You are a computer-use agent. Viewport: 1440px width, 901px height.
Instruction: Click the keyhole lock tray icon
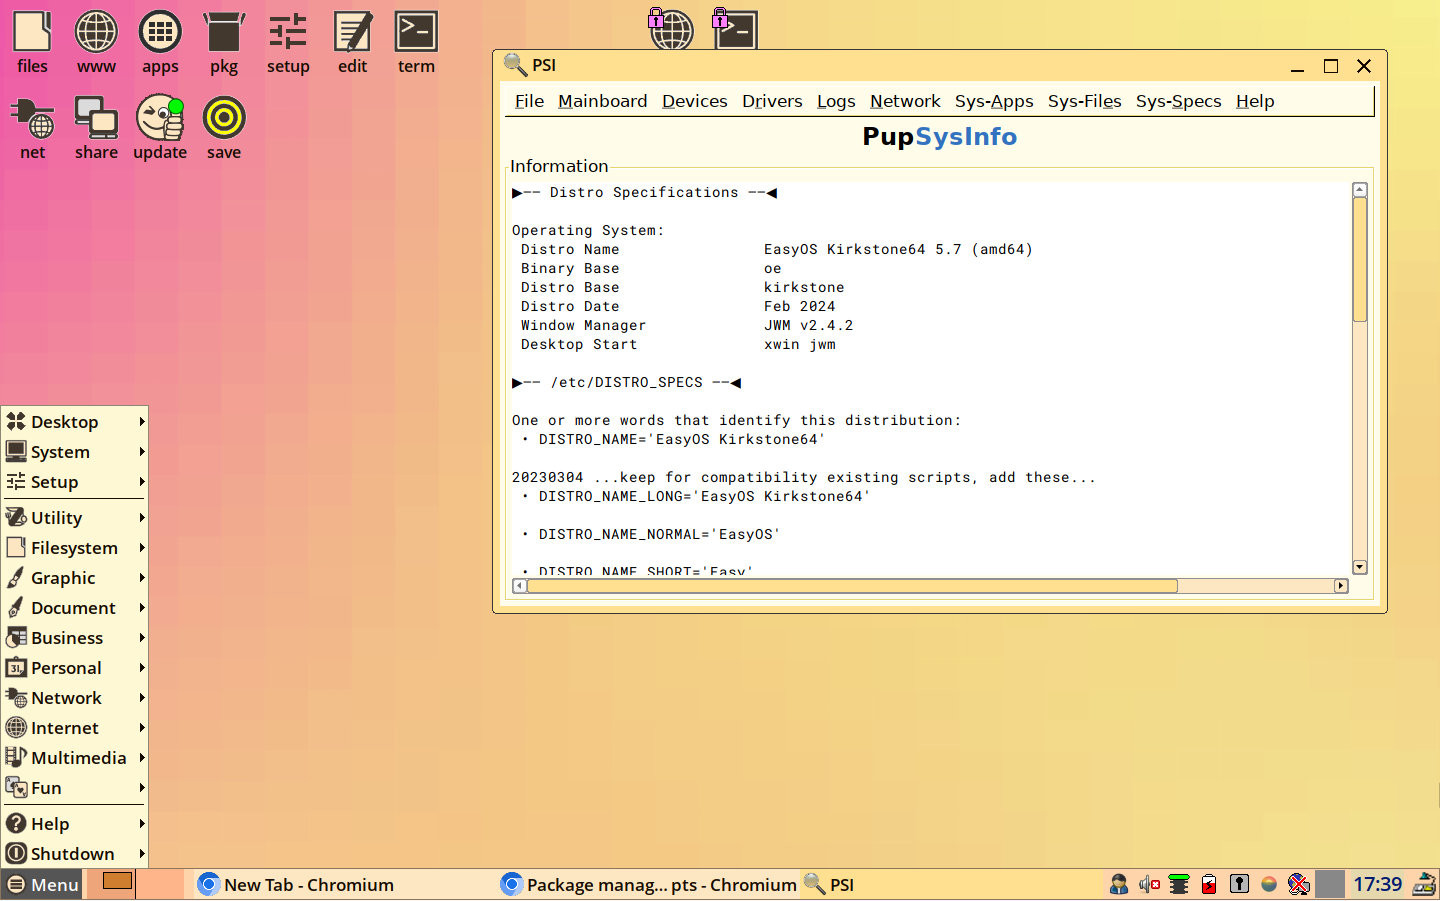1239,884
